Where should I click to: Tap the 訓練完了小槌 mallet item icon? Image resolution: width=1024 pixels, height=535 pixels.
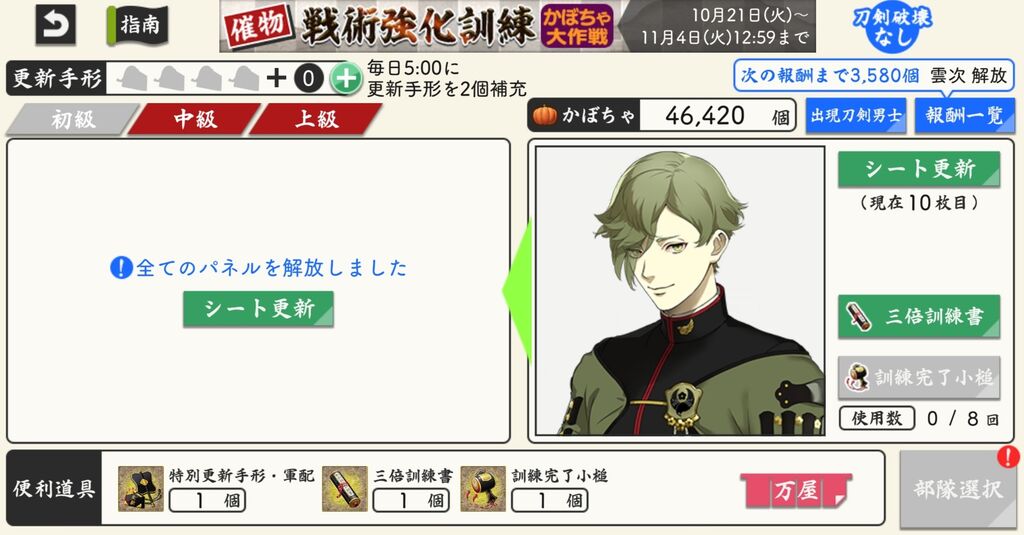tap(483, 489)
